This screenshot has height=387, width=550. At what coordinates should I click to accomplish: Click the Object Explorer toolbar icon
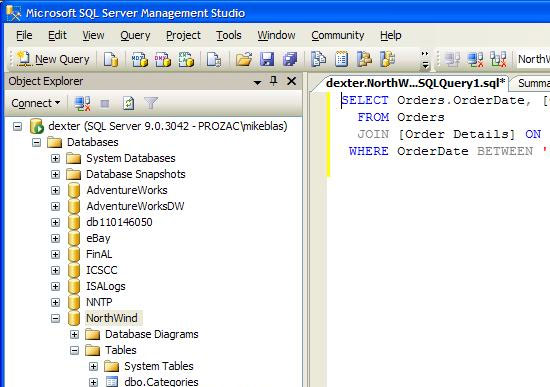click(364, 59)
